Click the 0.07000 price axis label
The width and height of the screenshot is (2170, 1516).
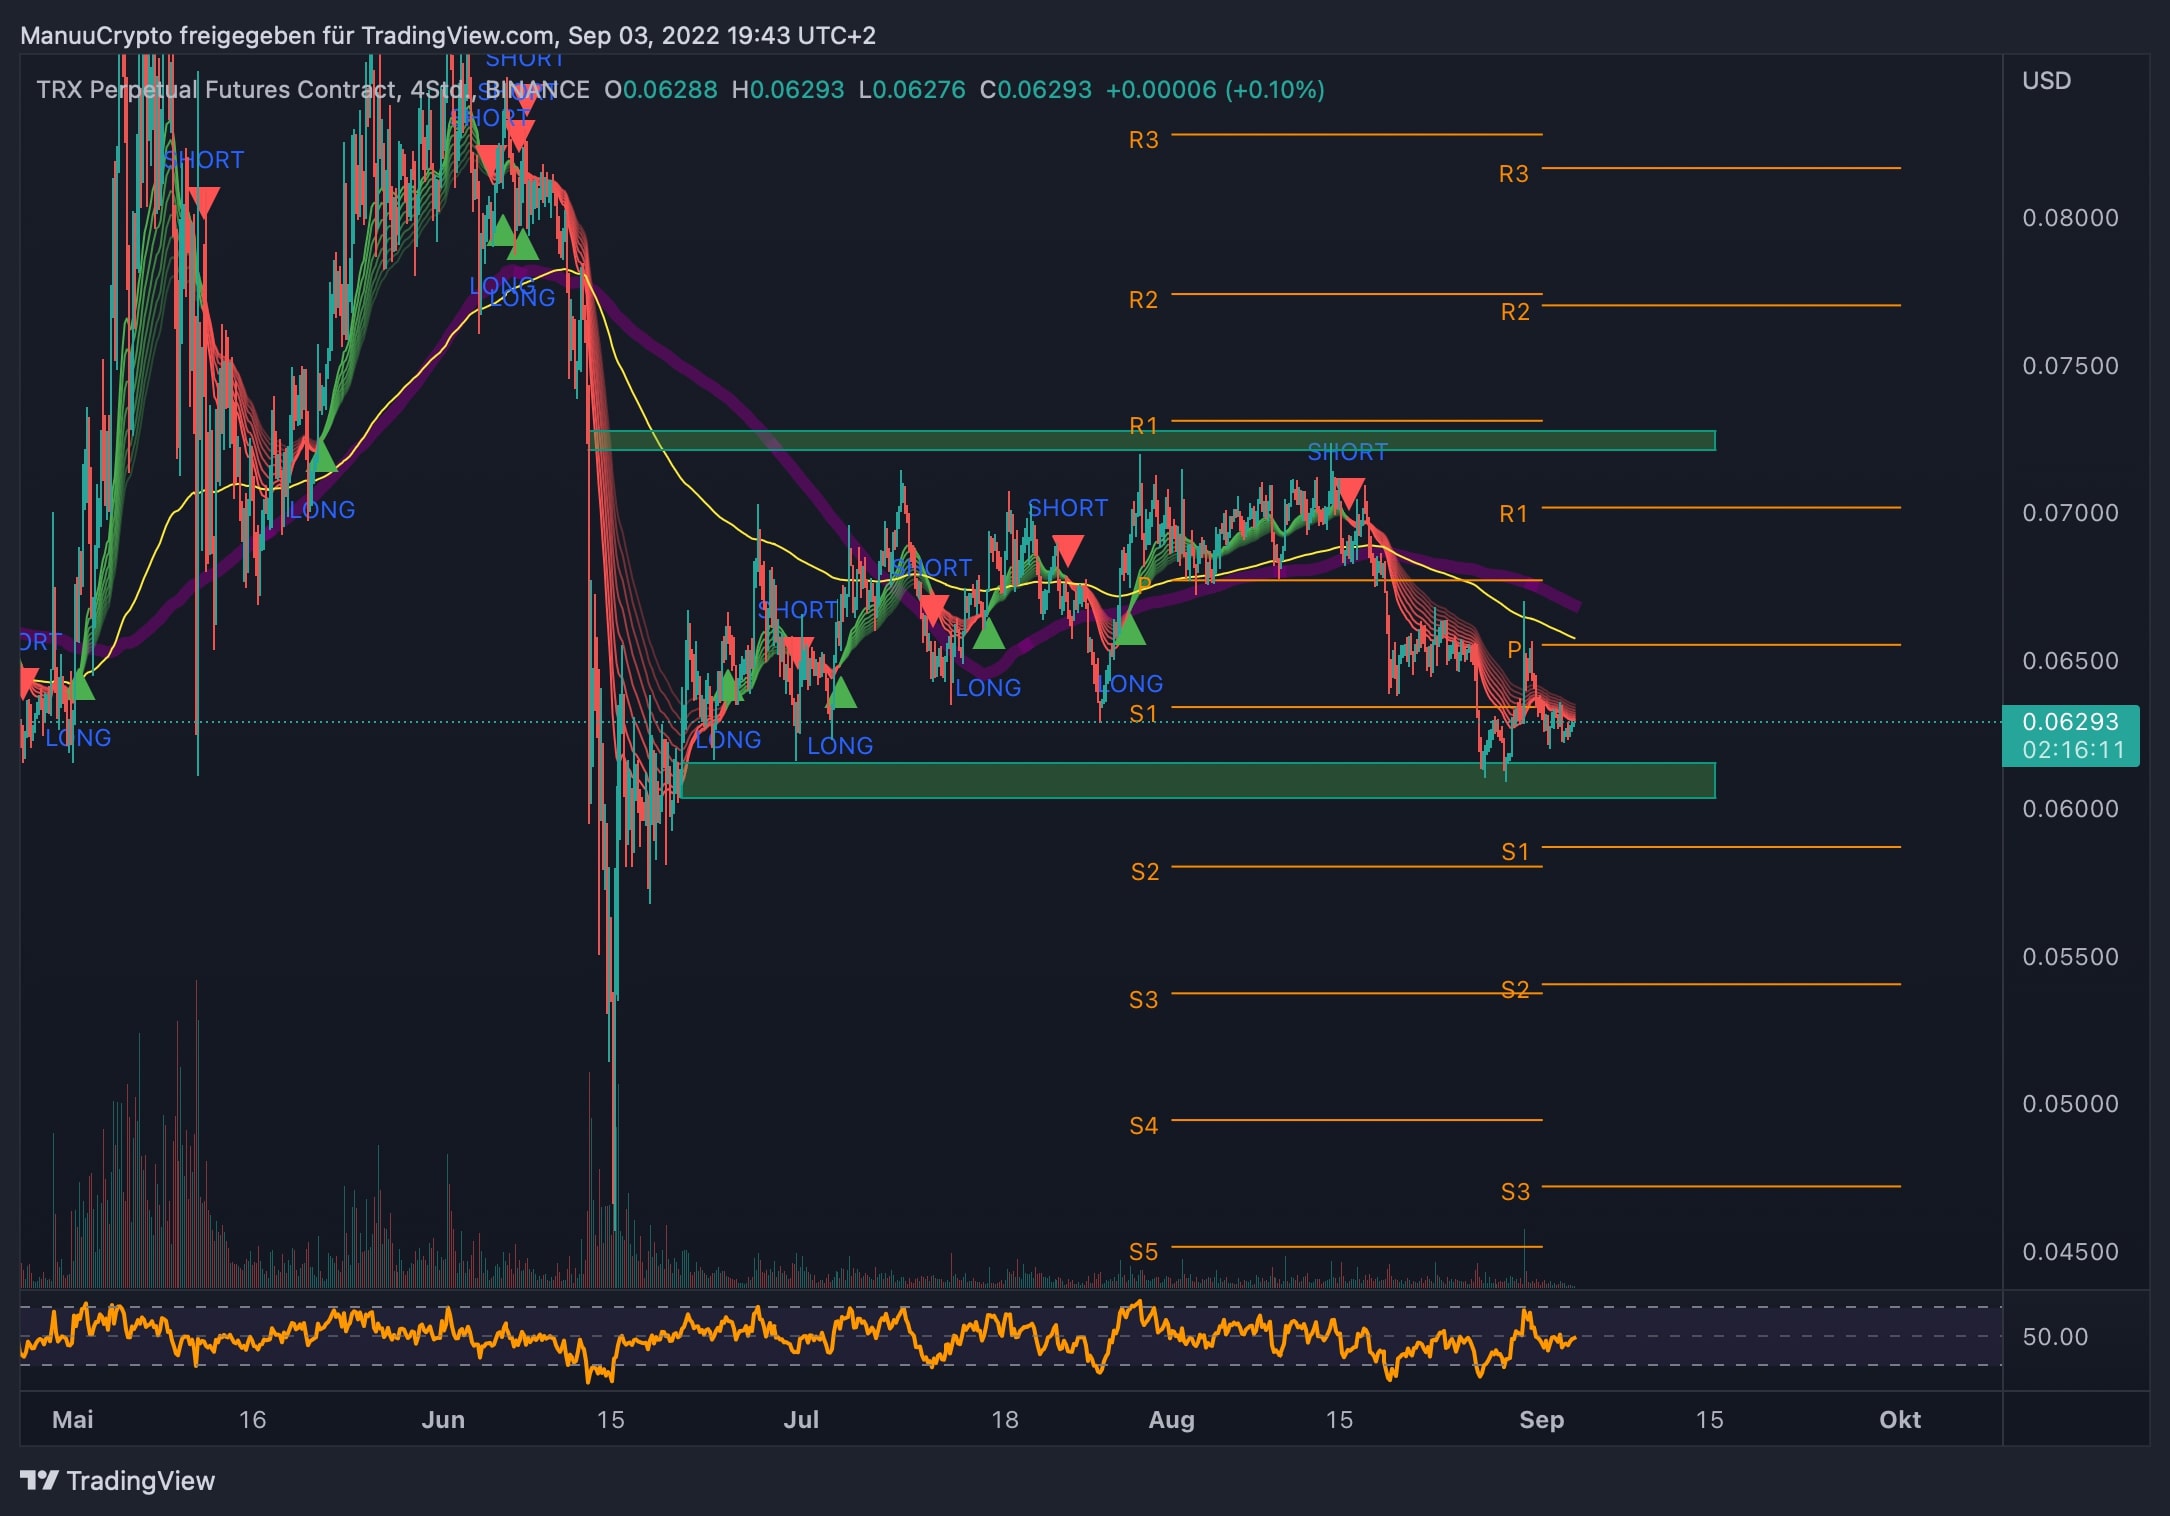point(2070,512)
